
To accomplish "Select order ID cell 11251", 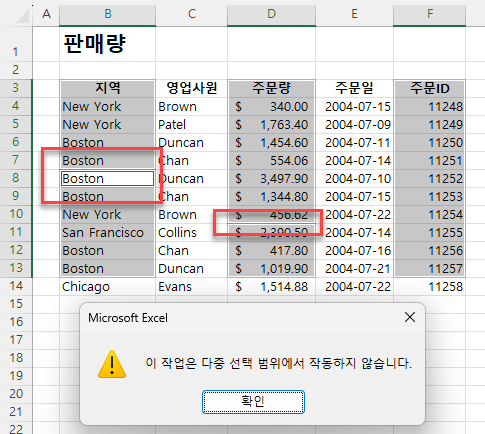I will coord(430,160).
